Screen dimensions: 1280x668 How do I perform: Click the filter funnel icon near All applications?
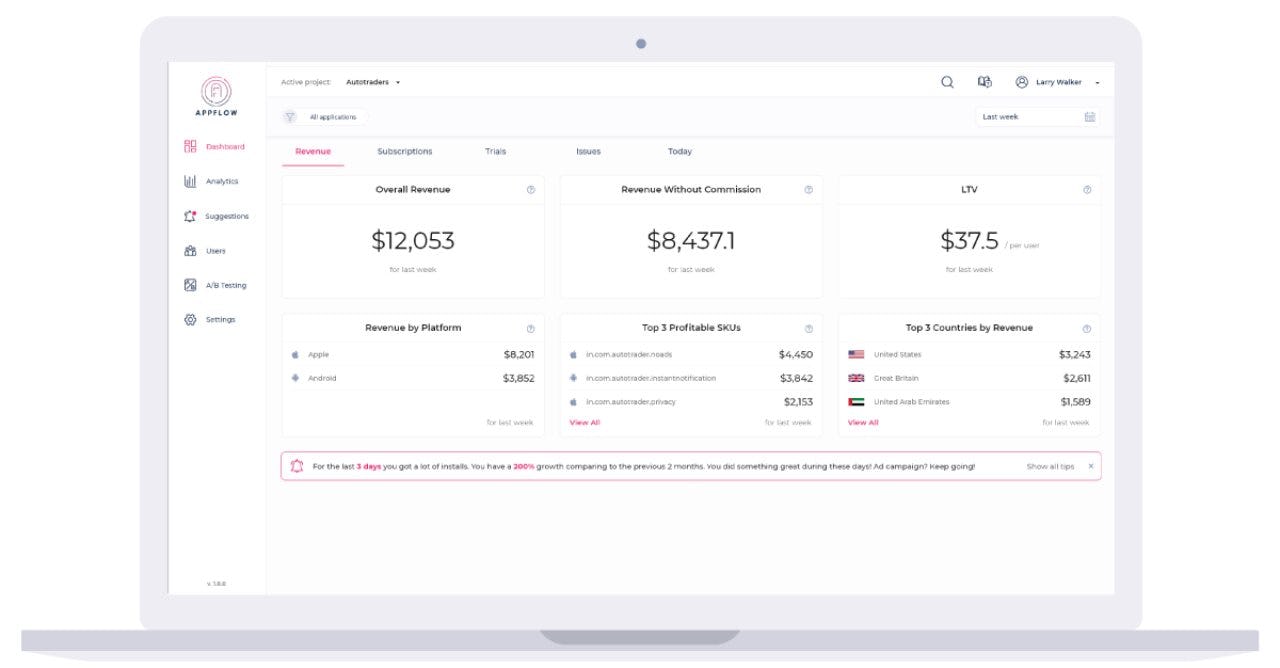(292, 116)
